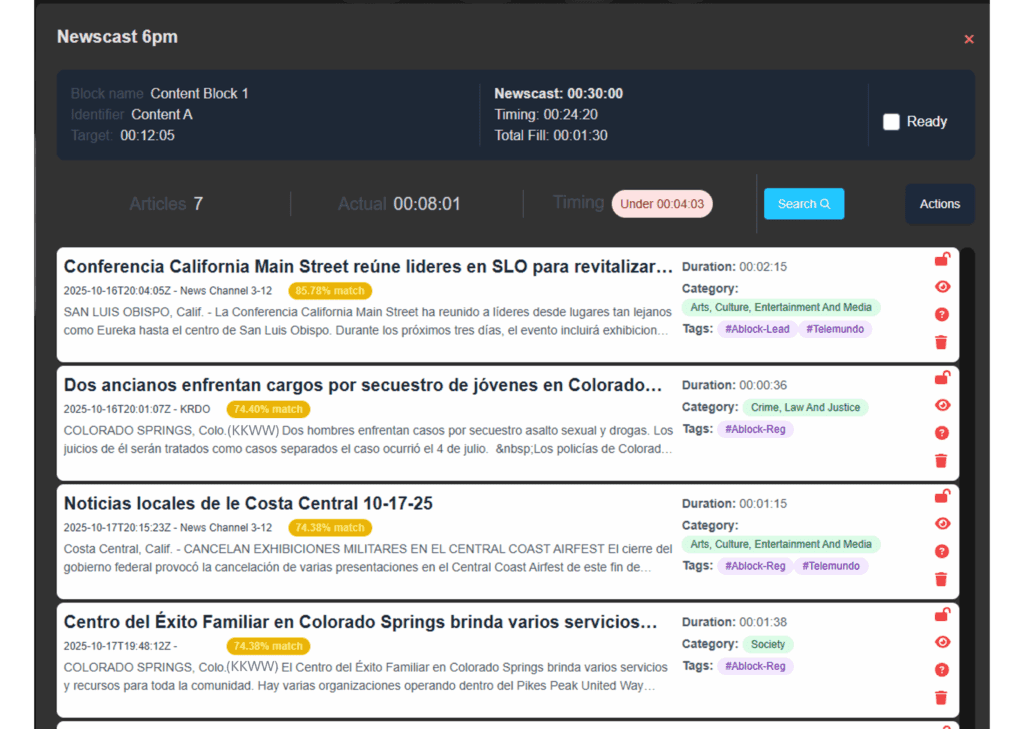
Task: Open the Actions menu
Action: tap(939, 204)
